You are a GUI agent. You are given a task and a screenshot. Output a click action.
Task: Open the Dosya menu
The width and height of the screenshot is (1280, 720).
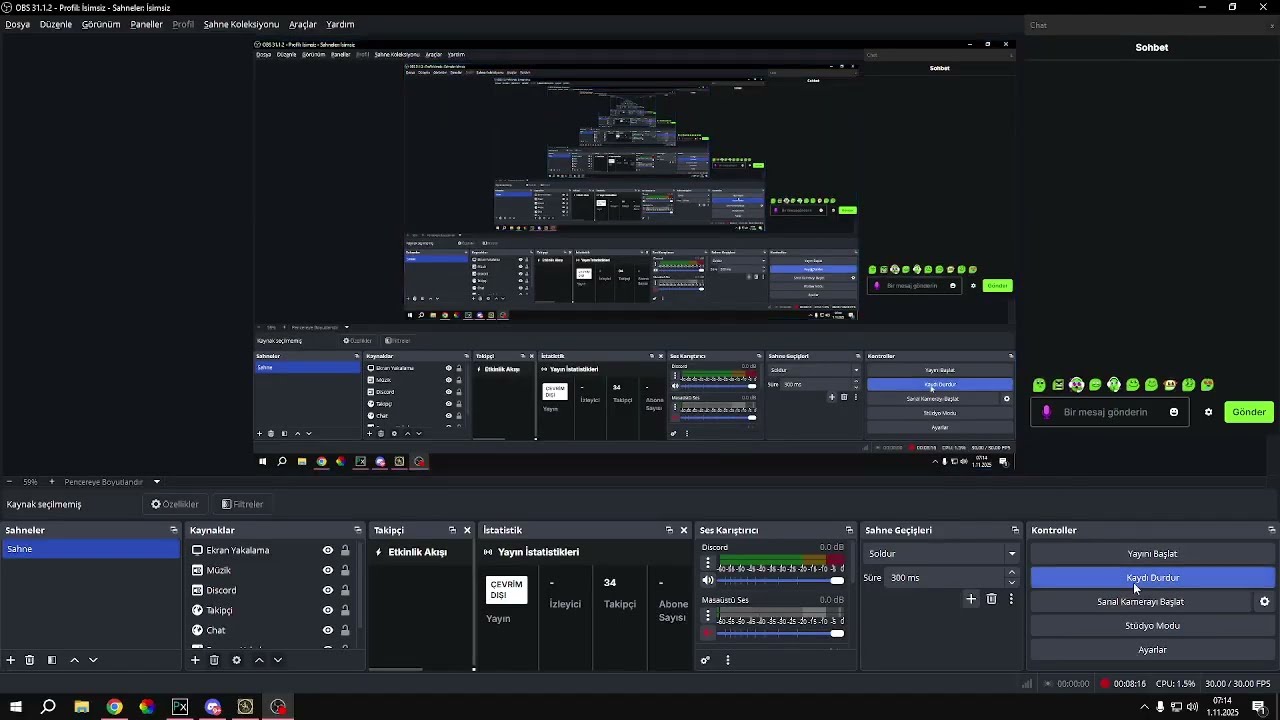17,24
